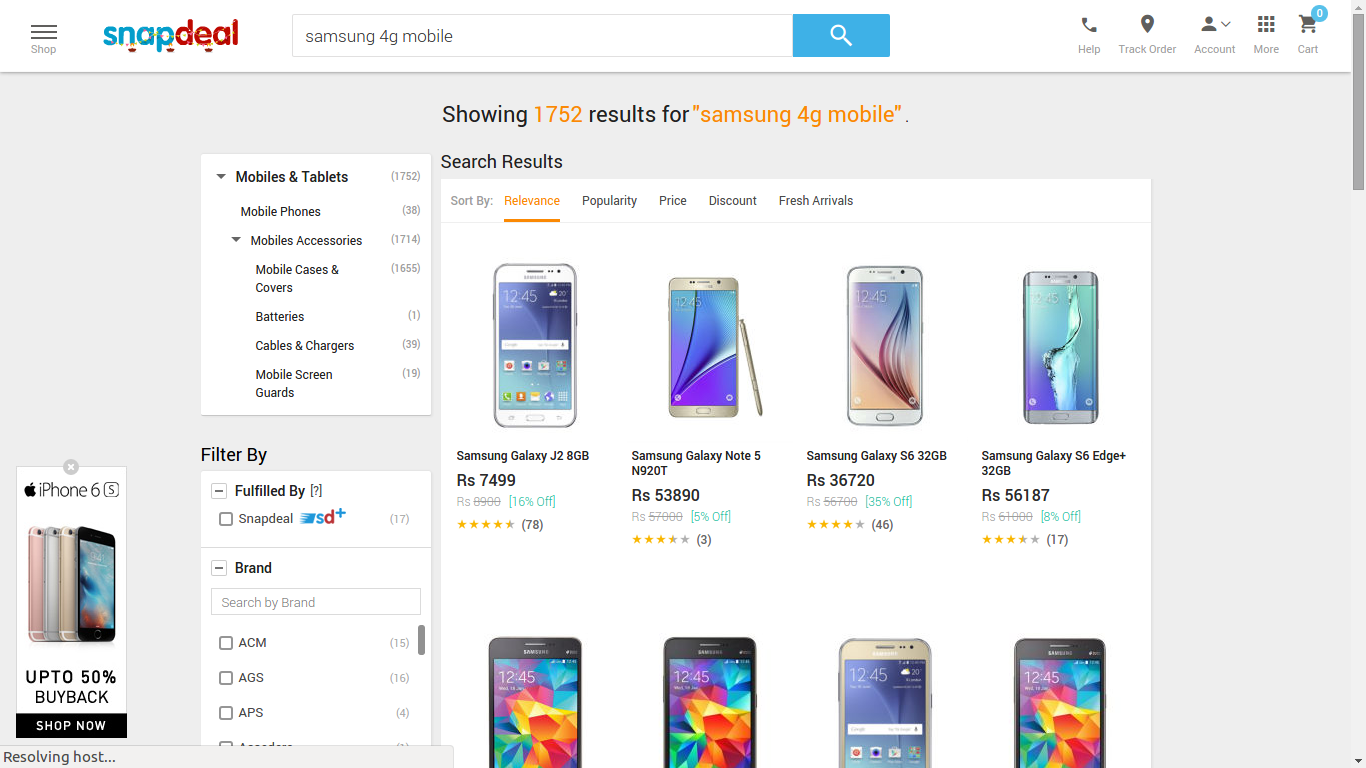Collapse the Mobiles Accessories subtree arrow
Viewport: 1366px width, 768px height.
236,240
